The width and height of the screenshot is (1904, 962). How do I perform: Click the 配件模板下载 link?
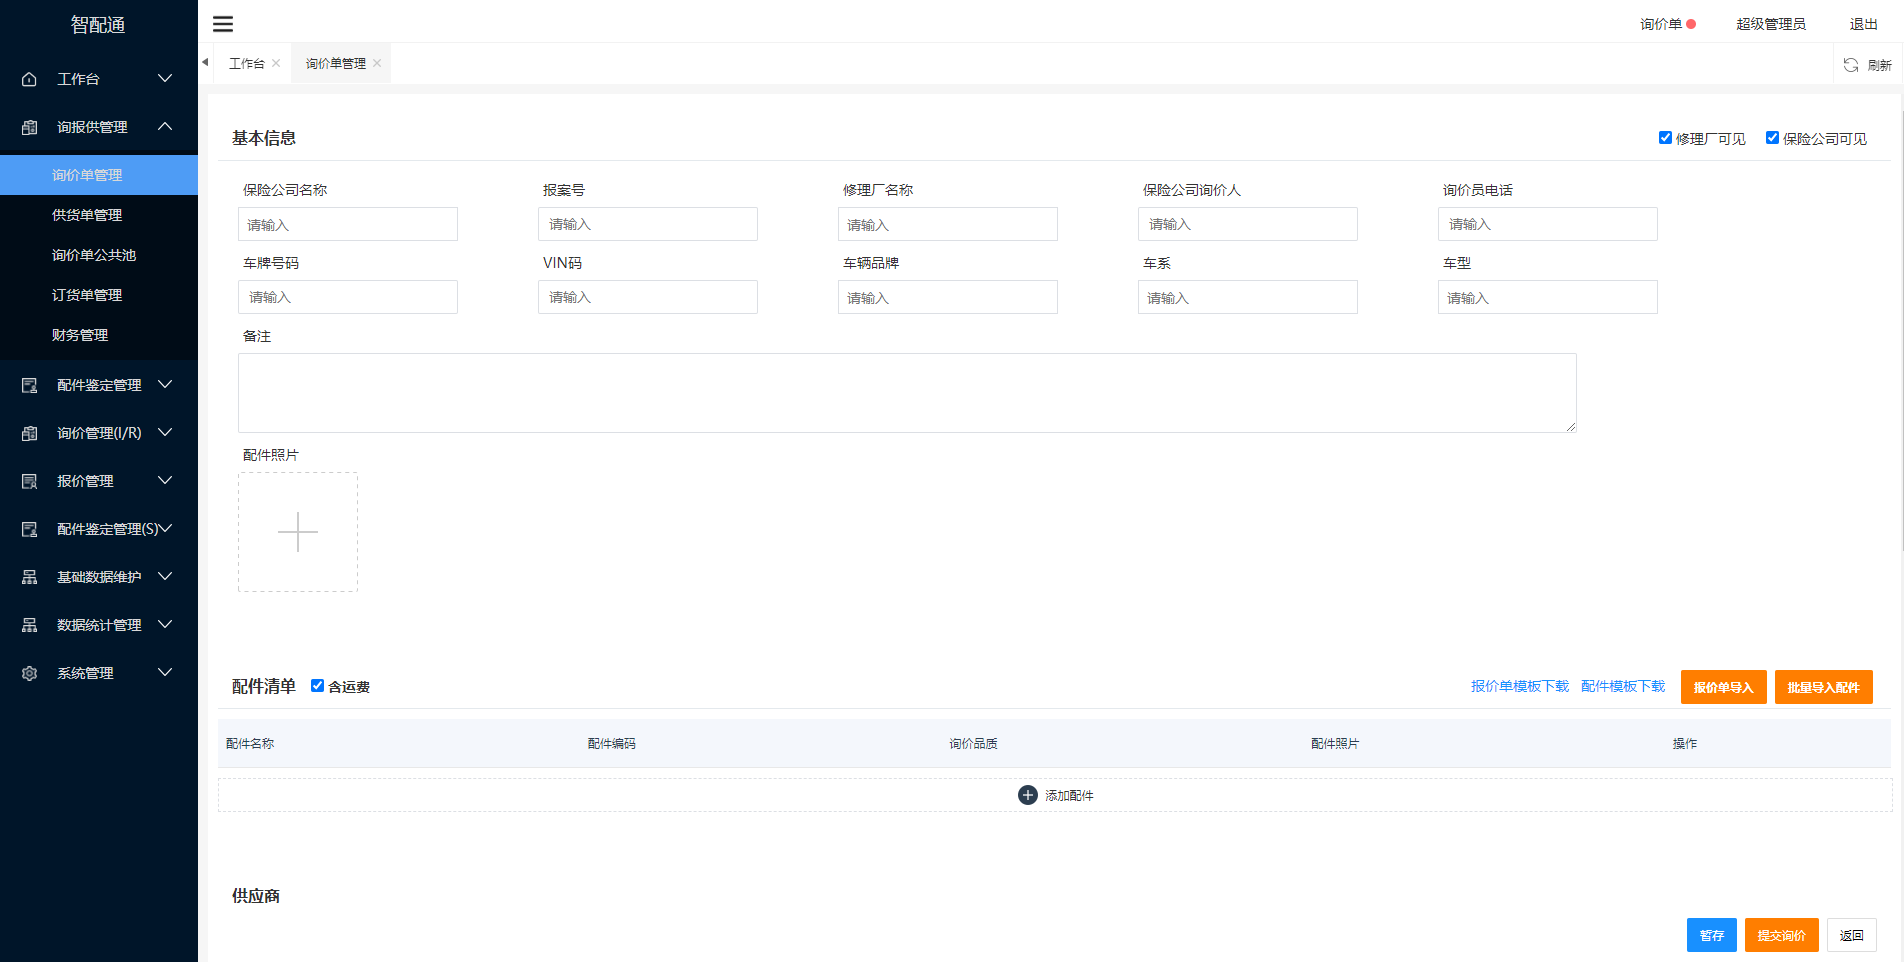1622,686
